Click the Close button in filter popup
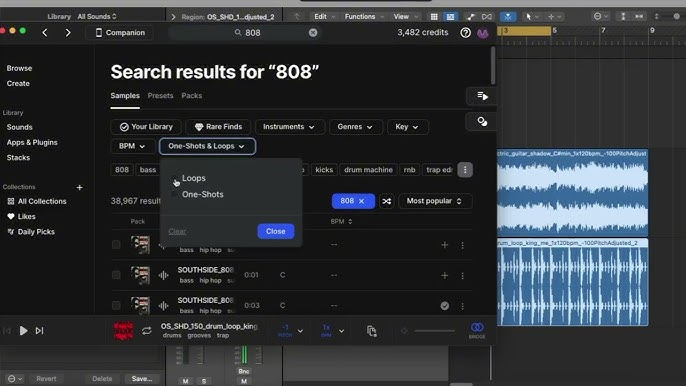The height and width of the screenshot is (386, 686). point(276,232)
